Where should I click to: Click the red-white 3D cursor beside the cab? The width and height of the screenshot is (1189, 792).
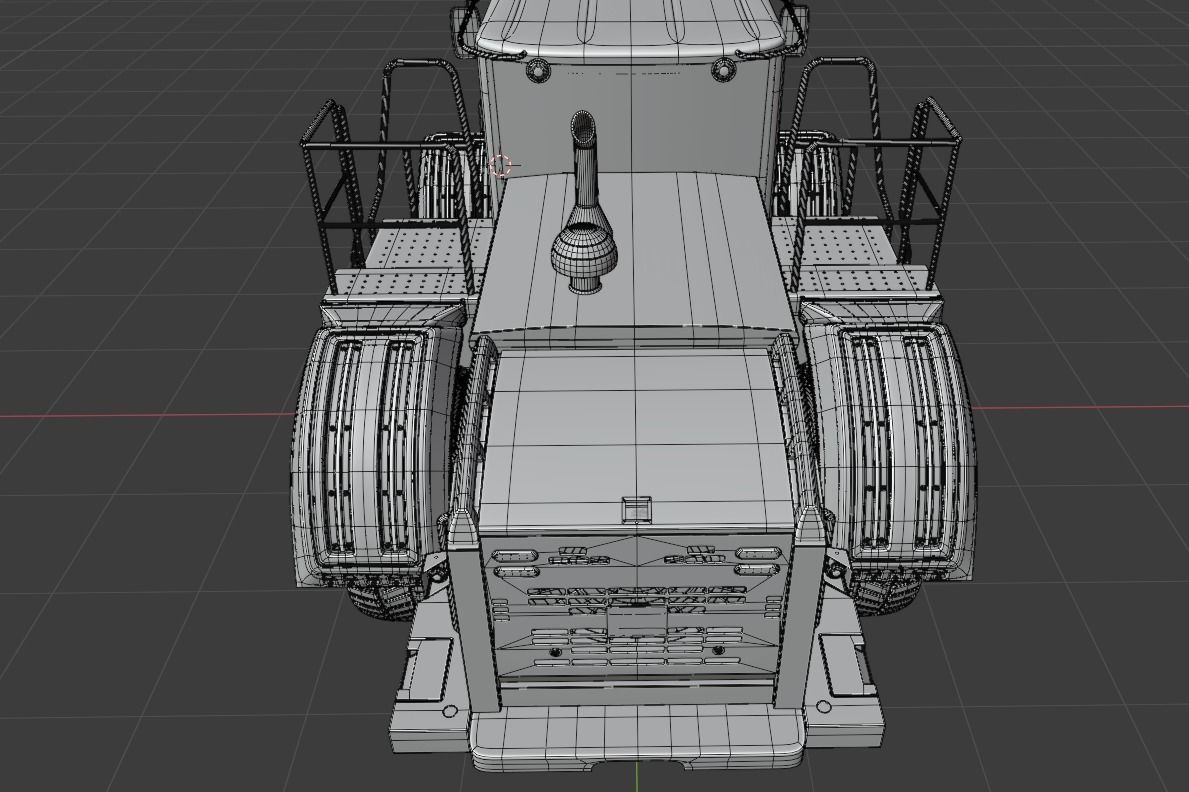(500, 165)
